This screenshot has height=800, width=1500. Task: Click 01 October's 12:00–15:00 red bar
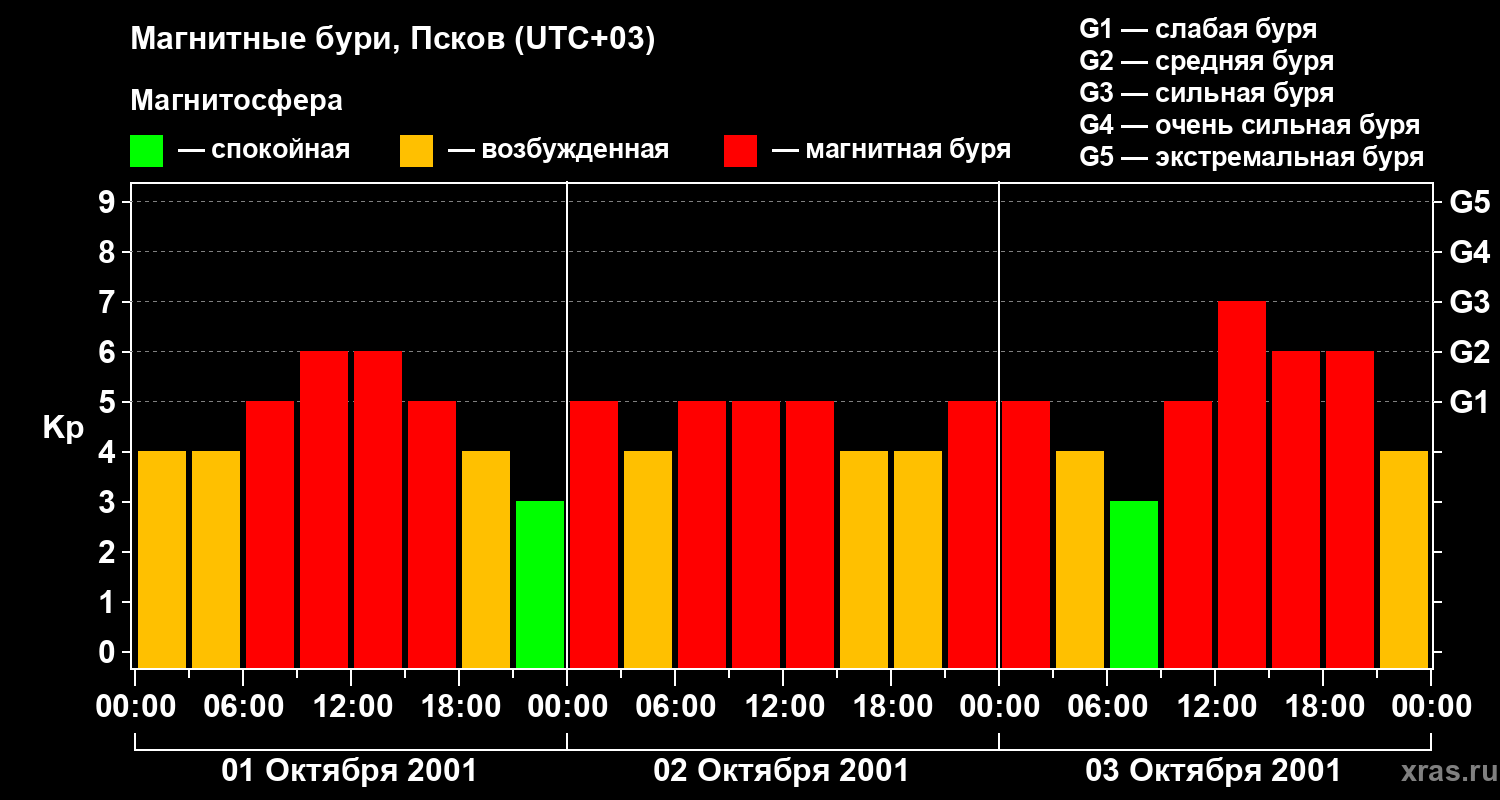[x=378, y=509]
